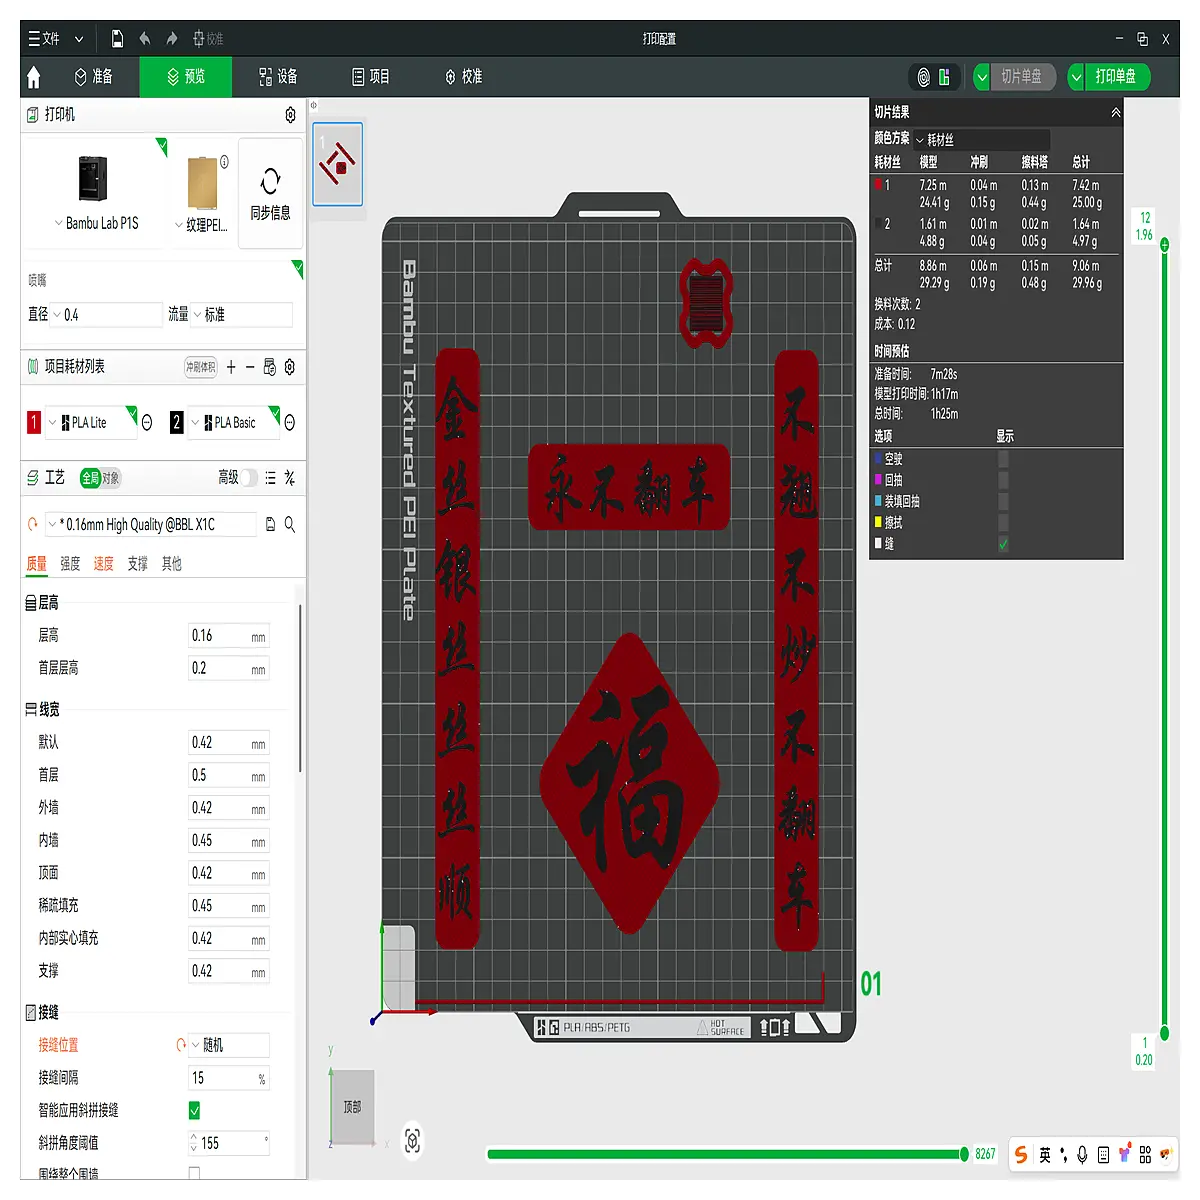Open the 强度 settings tab
1200x1200 pixels.
click(x=70, y=564)
